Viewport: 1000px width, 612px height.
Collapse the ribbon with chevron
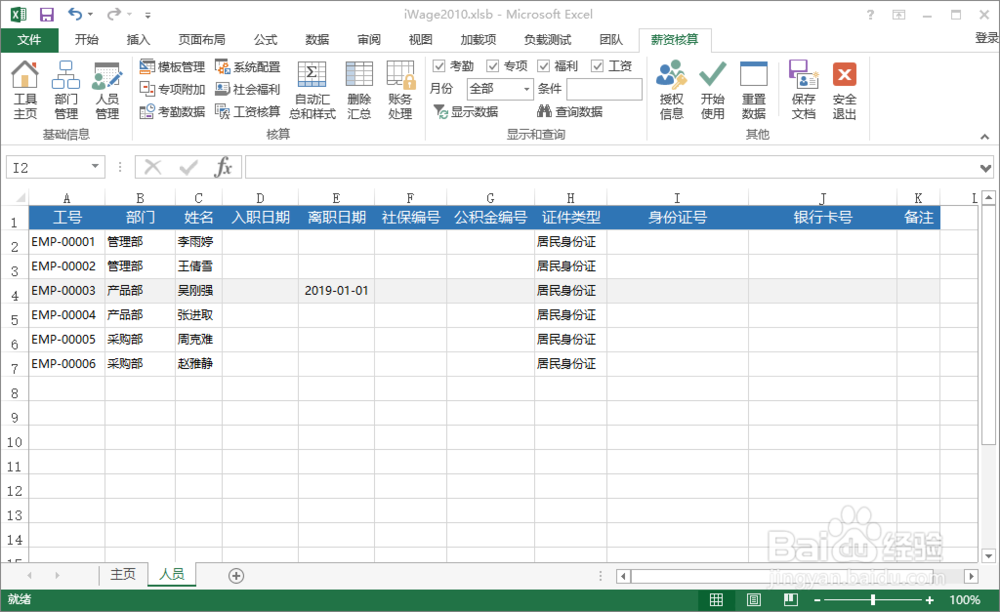pyautogui.click(x=985, y=136)
